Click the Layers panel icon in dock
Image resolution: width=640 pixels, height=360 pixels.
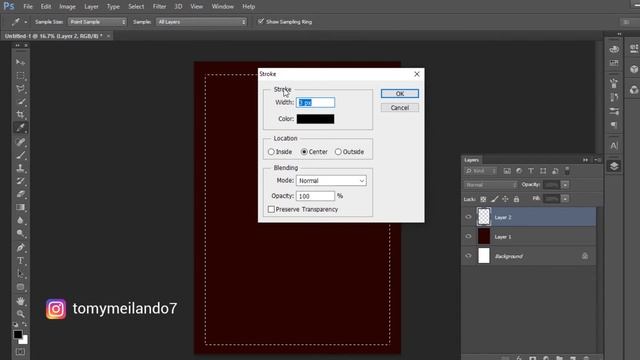(x=614, y=166)
